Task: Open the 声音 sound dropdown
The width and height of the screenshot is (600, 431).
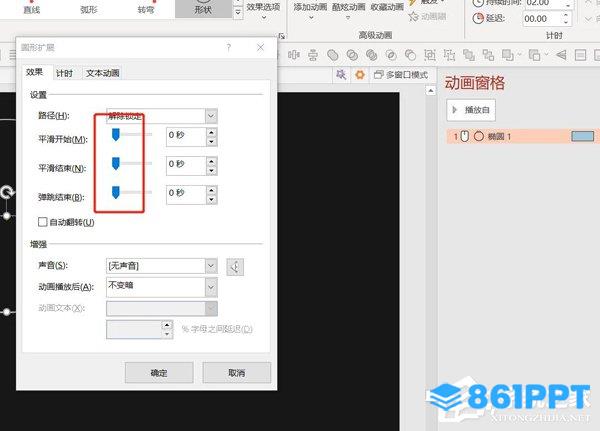Action: (x=211, y=266)
